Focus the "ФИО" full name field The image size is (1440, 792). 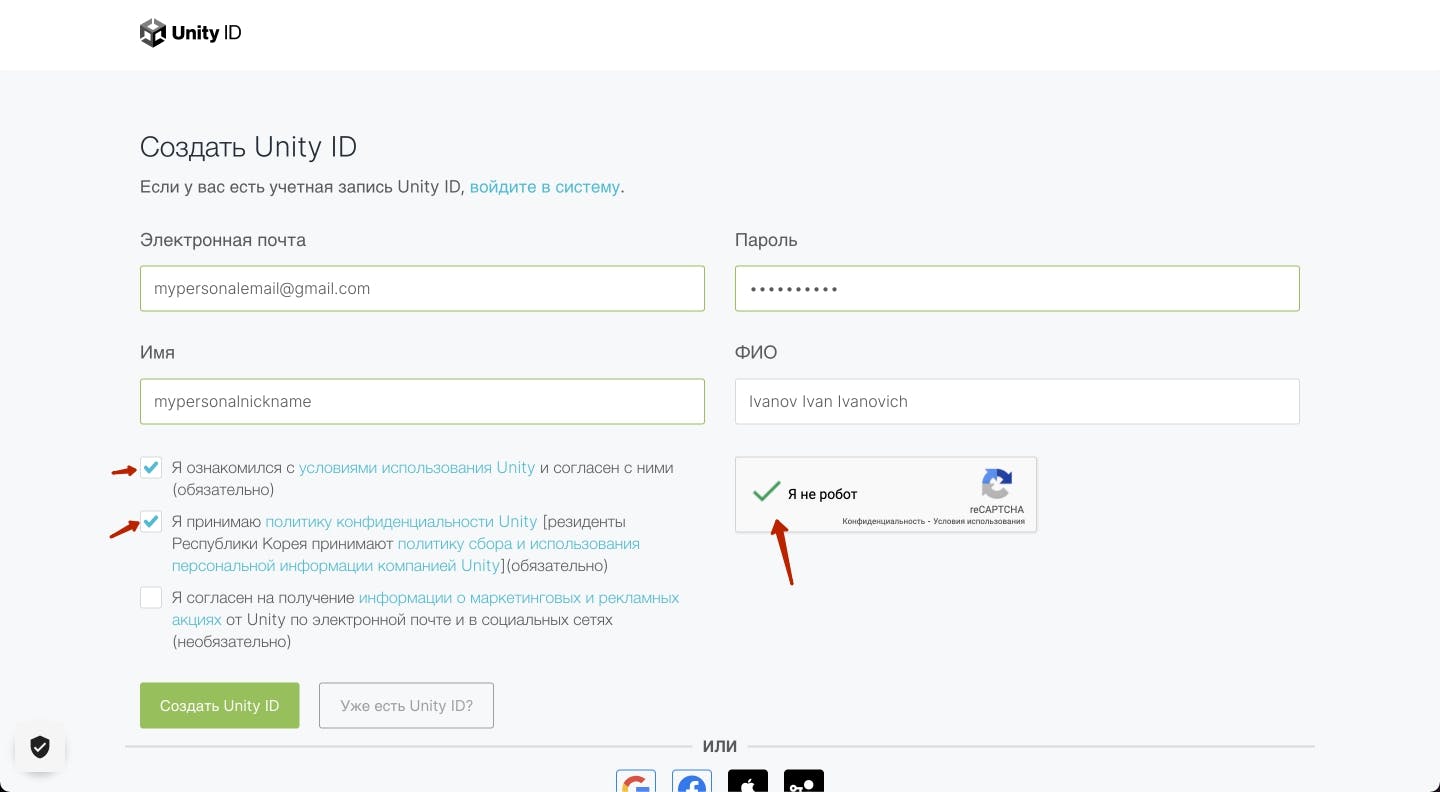pyautogui.click(x=1017, y=401)
